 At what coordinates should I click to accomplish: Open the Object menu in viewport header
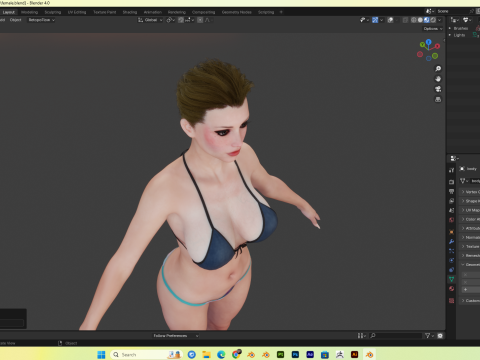tap(15, 20)
